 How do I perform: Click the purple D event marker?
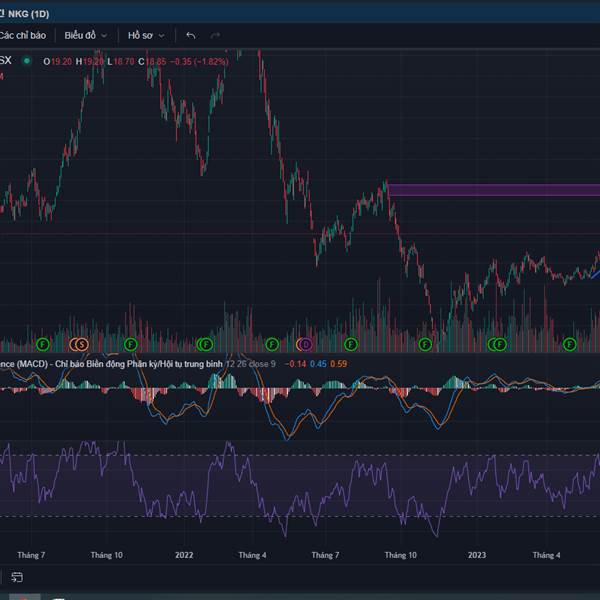306,344
